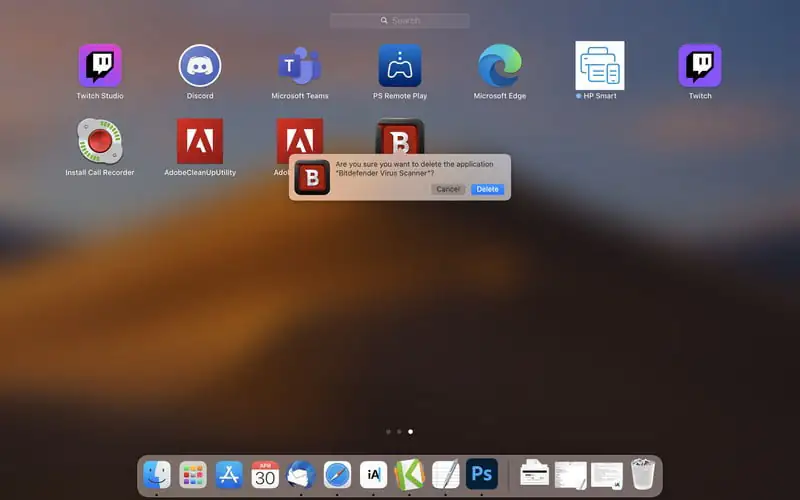The width and height of the screenshot is (800, 500).
Task: Click the Bitdefender icon in Launchpad grid
Action: click(x=400, y=136)
